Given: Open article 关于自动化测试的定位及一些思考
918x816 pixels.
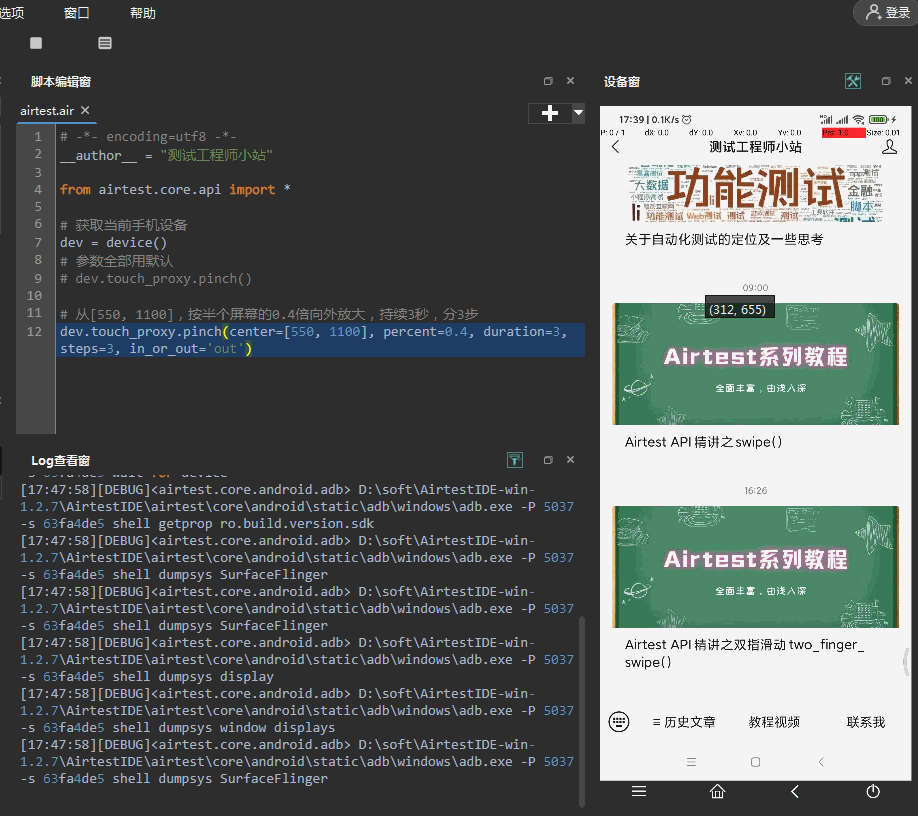Looking at the screenshot, I should click(x=724, y=239).
